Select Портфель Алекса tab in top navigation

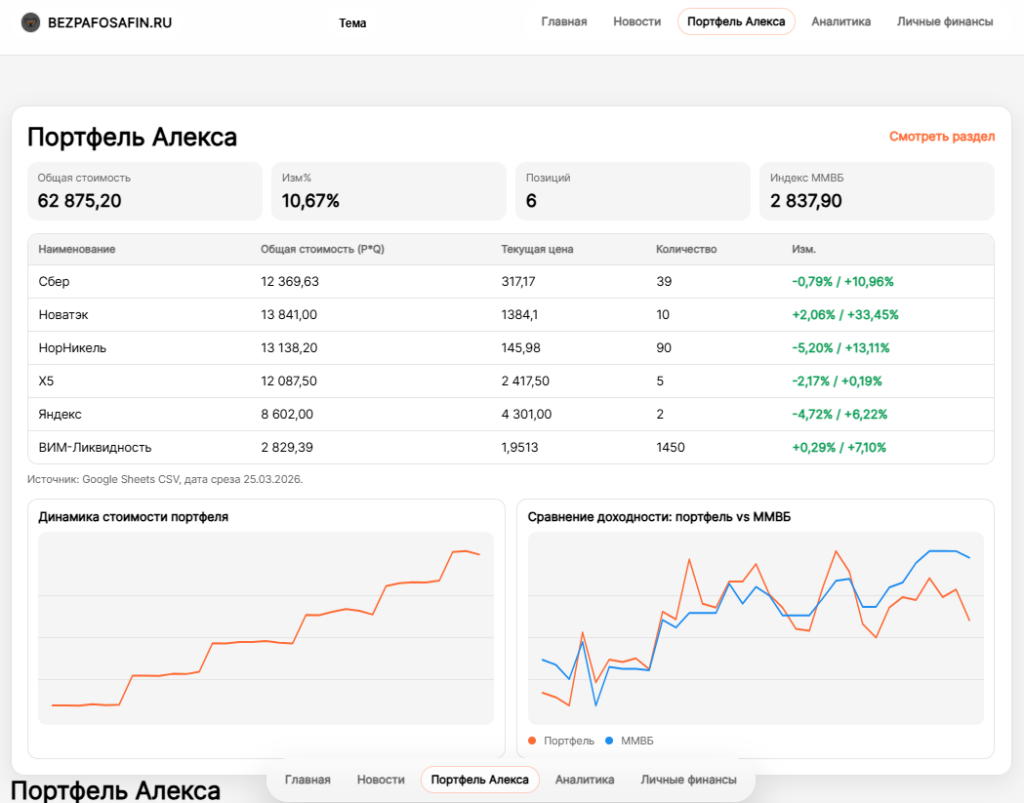[736, 22]
